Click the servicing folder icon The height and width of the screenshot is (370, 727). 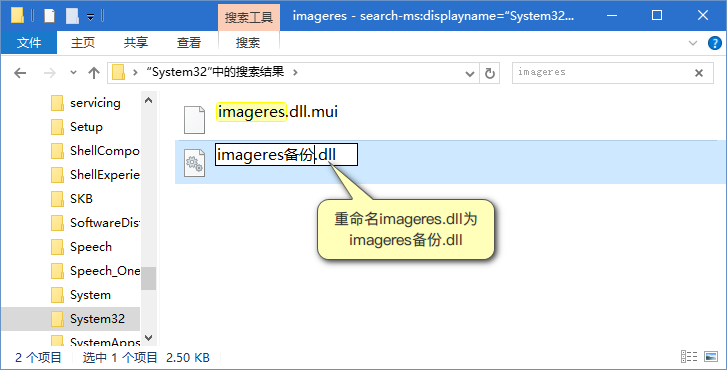[x=57, y=103]
